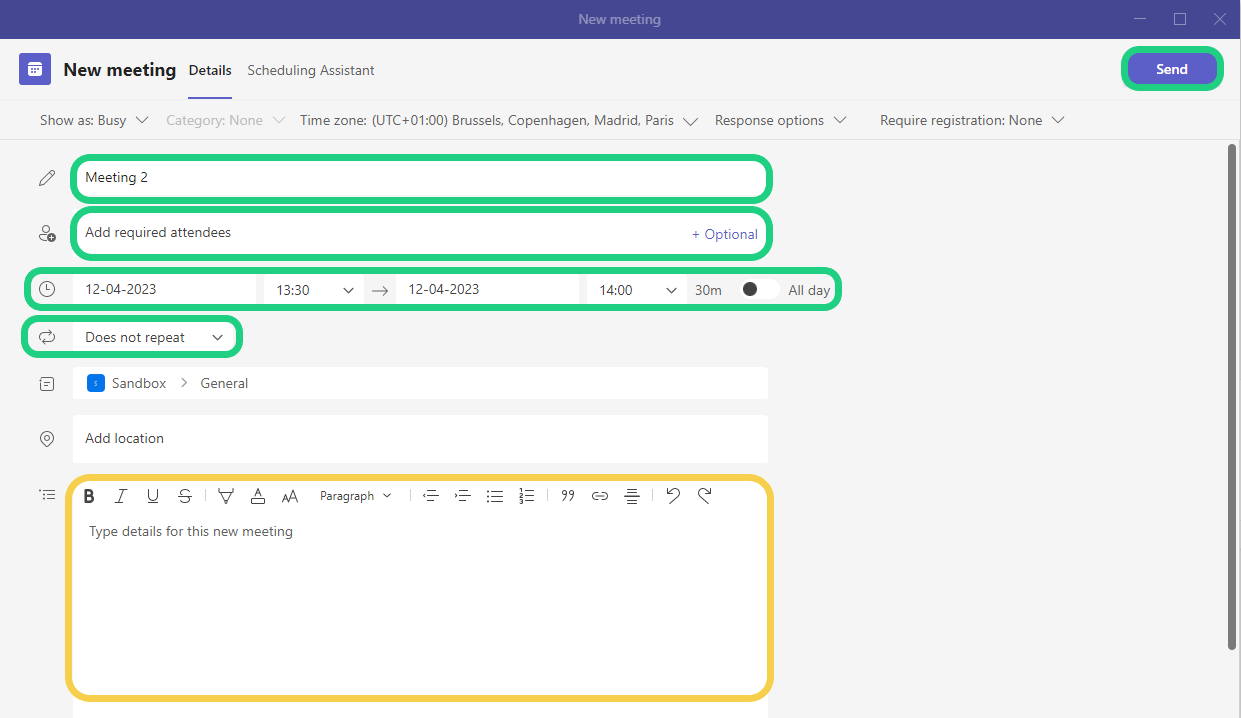Viewport: 1241px width, 718px height.
Task: Apply italic formatting to text
Action: point(121,496)
